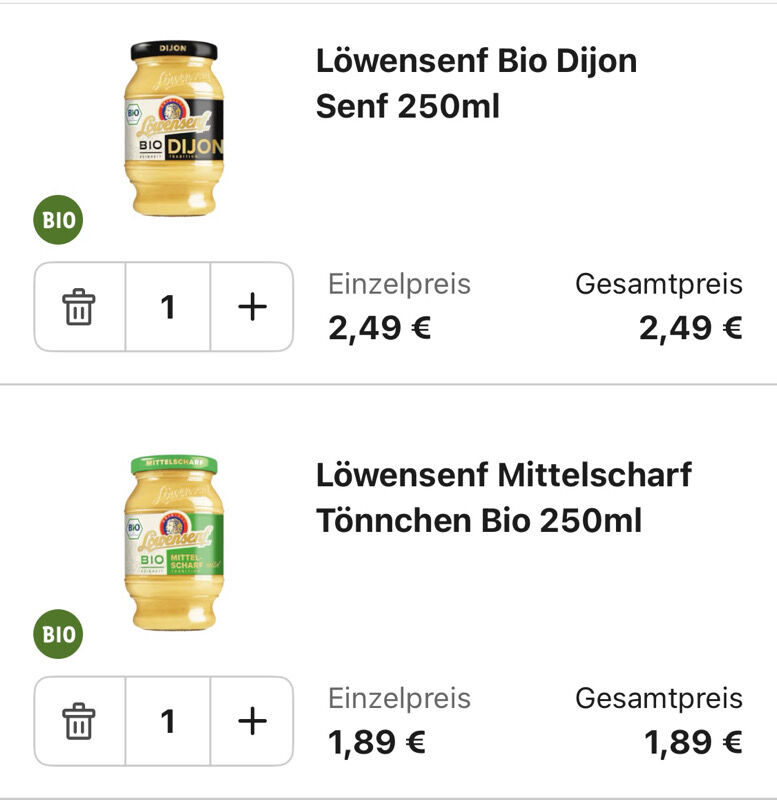
Task: Tap the Gesamtpreis label for Mittelscharf Senf
Action: (x=659, y=699)
